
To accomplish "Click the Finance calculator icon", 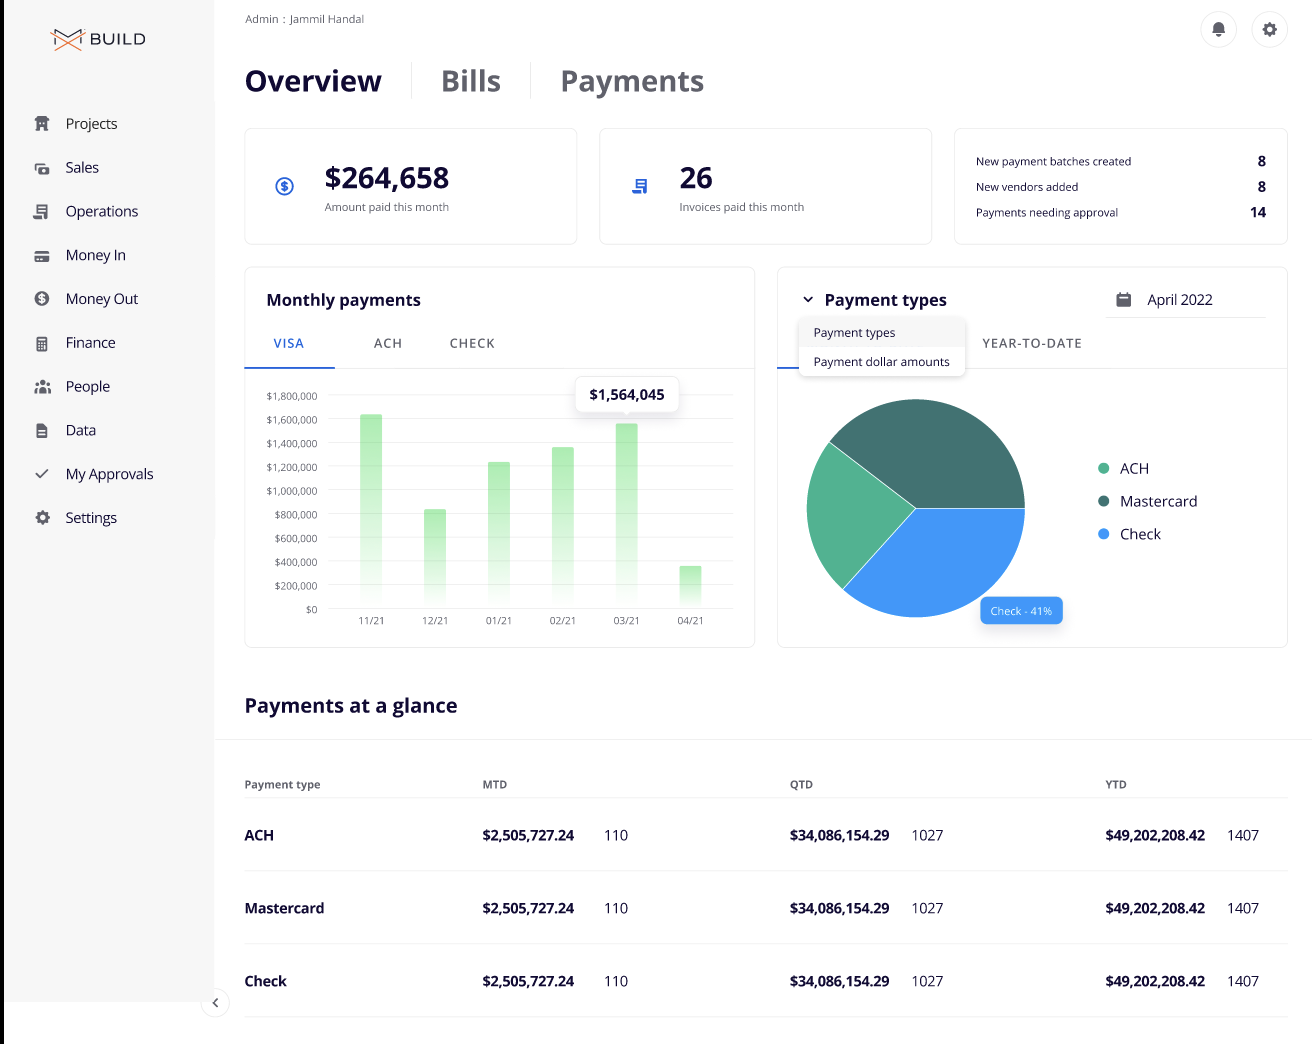I will pos(42,343).
